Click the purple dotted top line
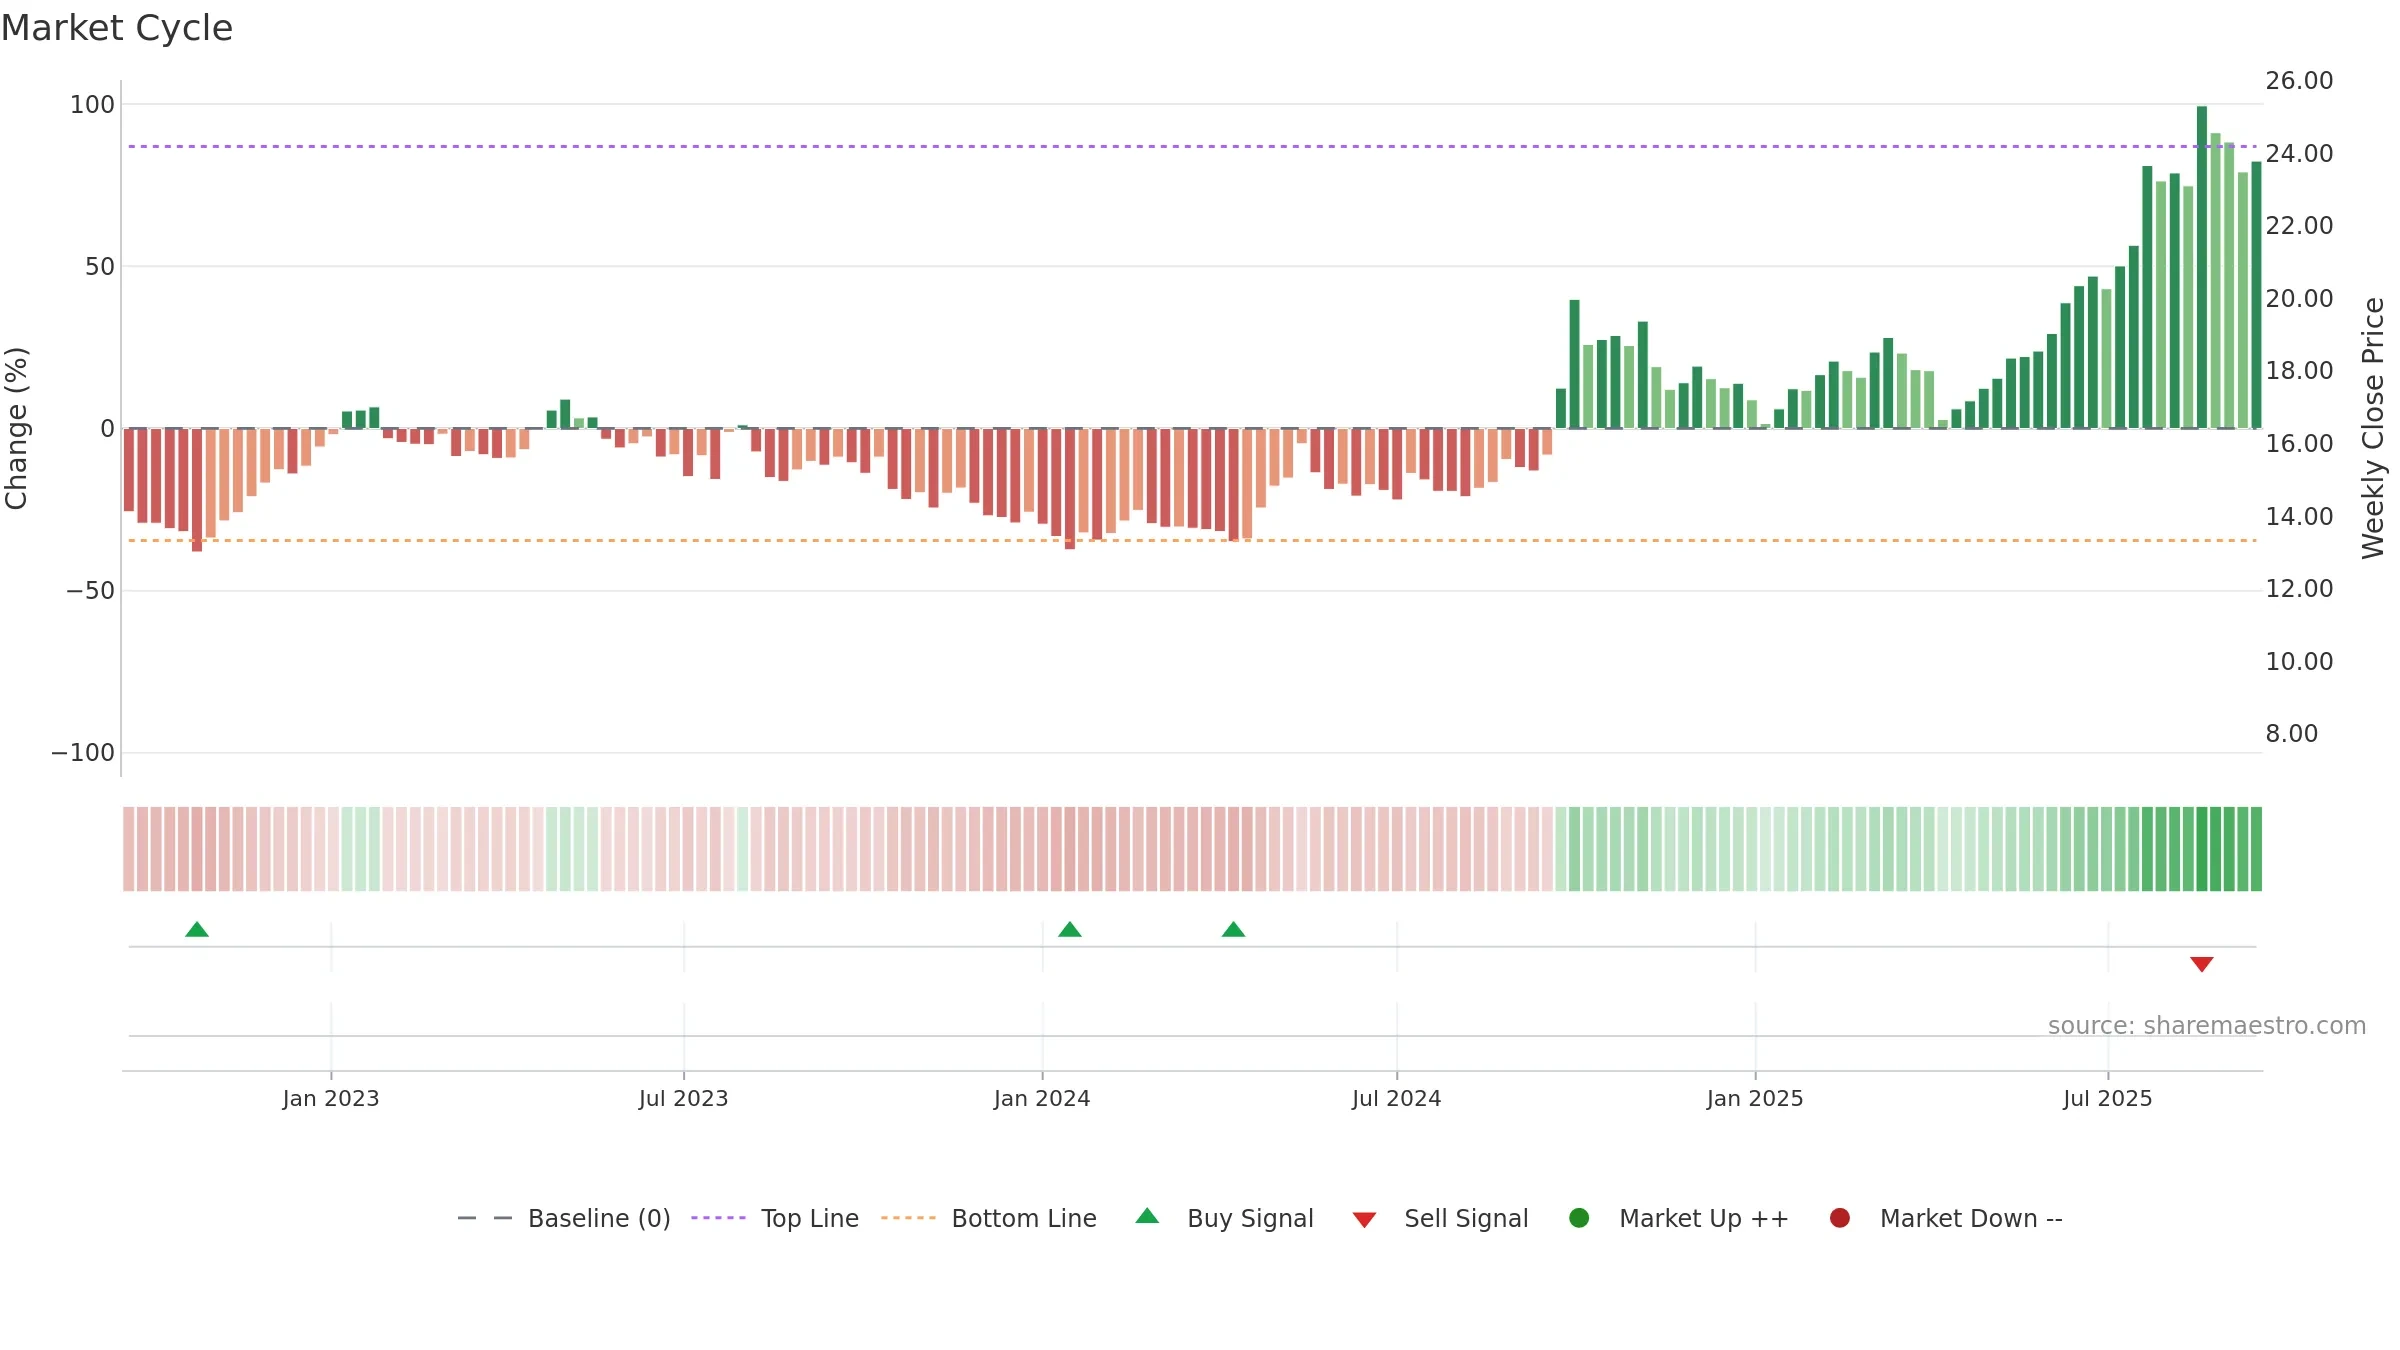This screenshot has height=1350, width=2400. pos(1192,146)
